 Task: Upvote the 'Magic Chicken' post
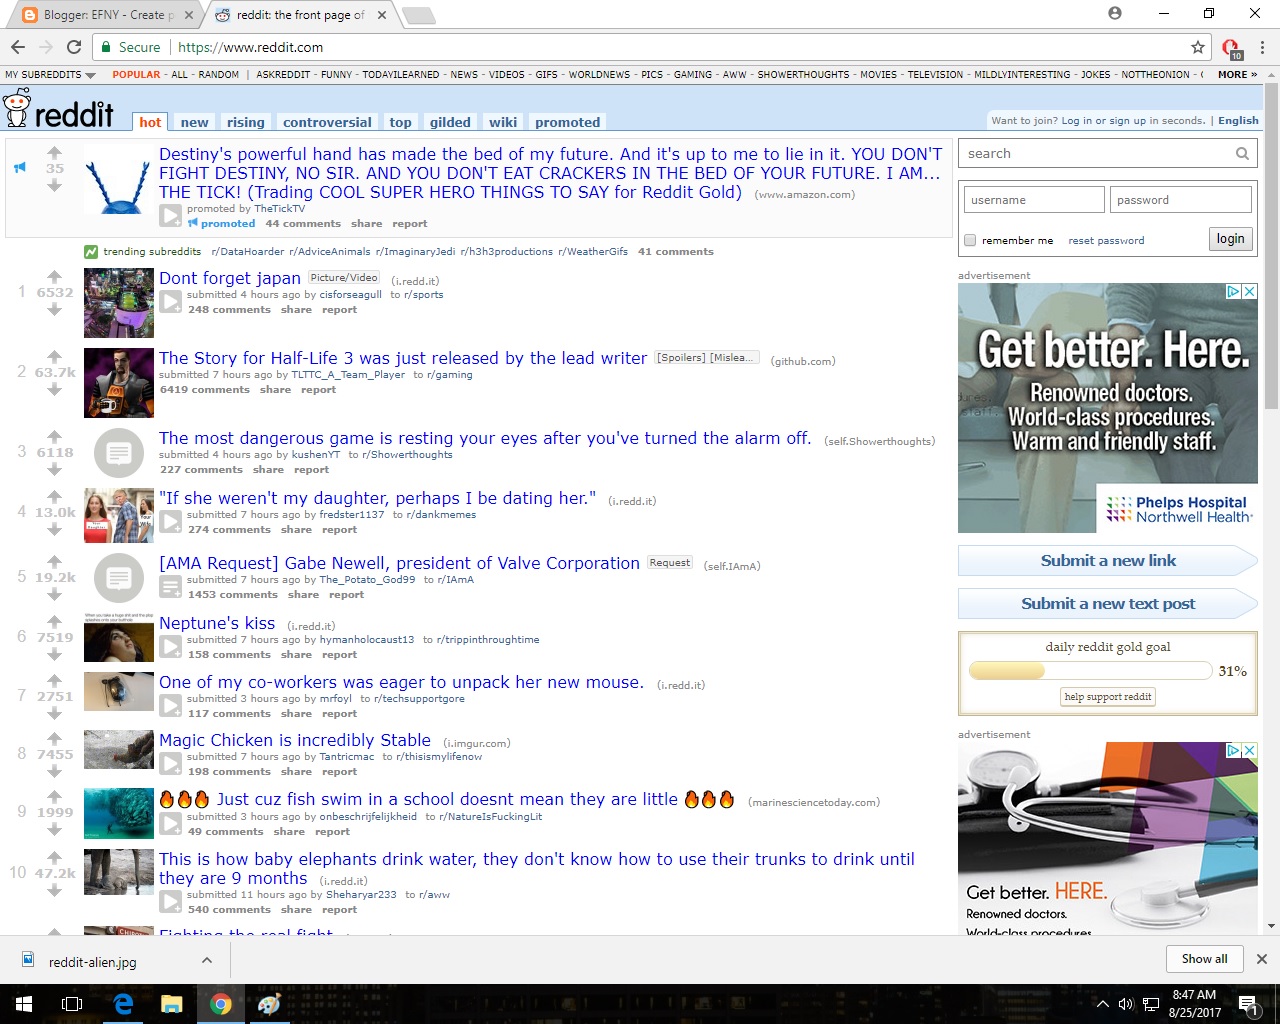pyautogui.click(x=55, y=738)
